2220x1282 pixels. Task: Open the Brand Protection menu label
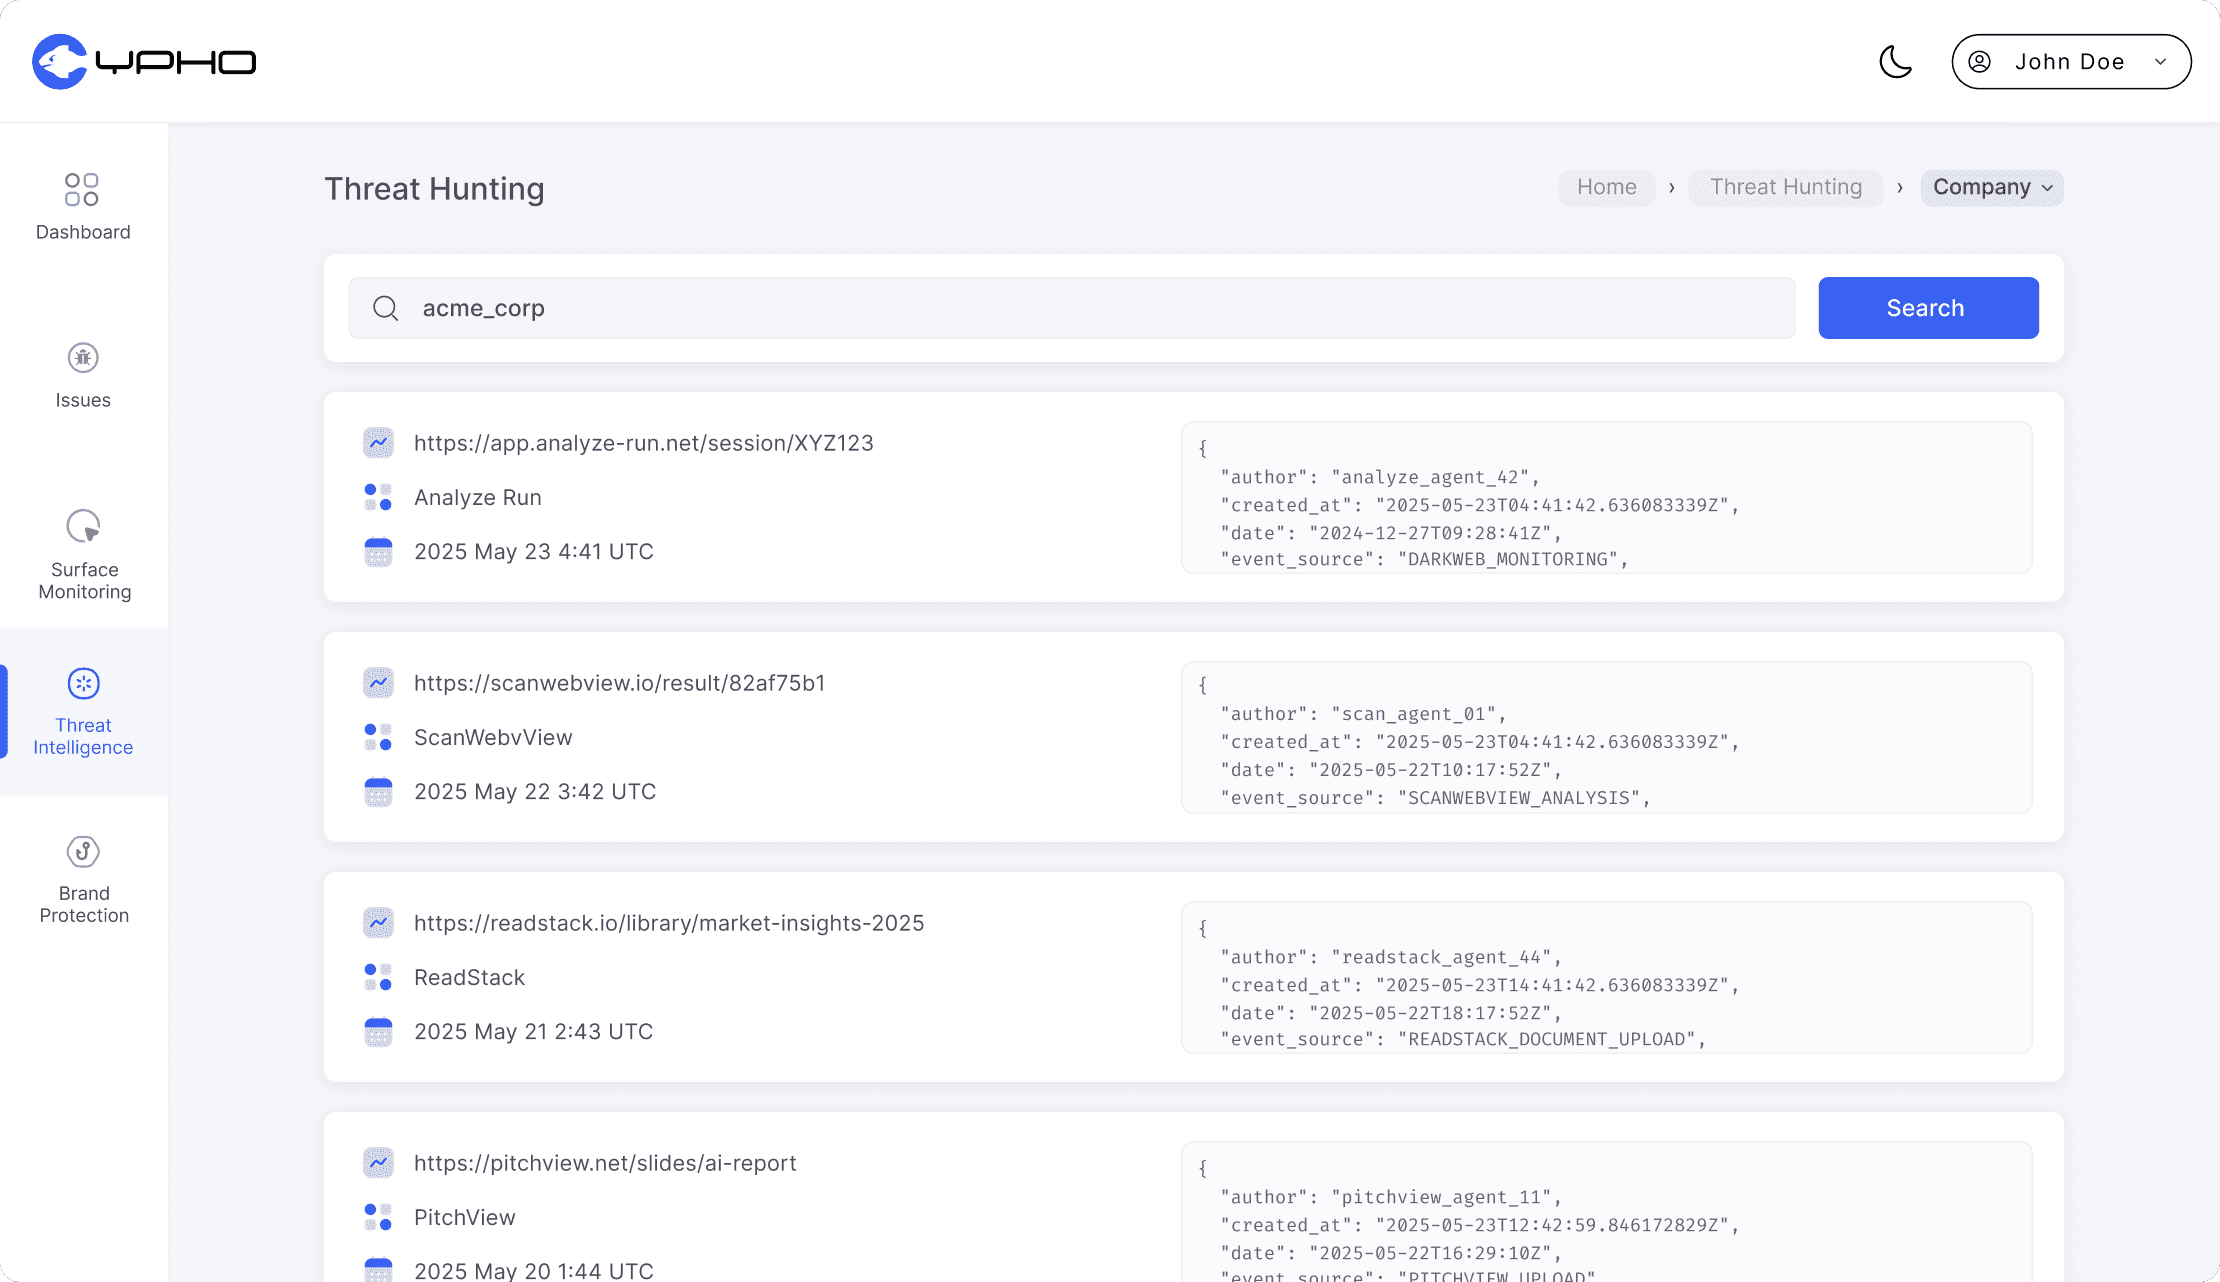[x=84, y=905]
